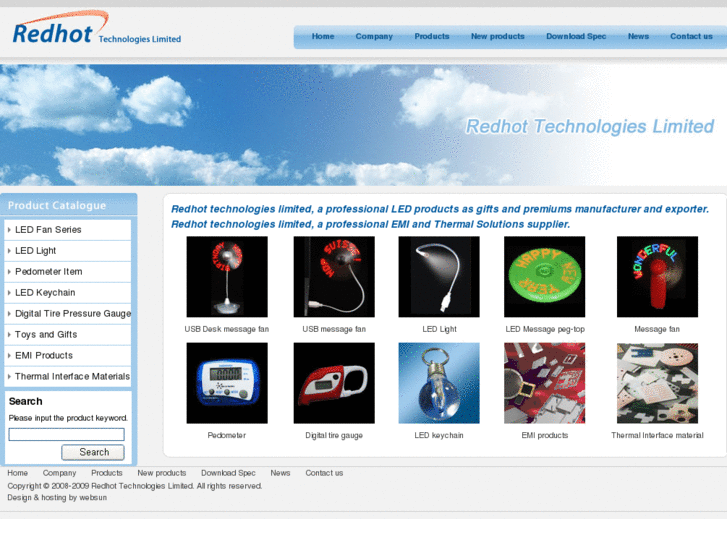This screenshot has width=727, height=545.
Task: Open News in the top navigation bar
Action: (x=638, y=36)
